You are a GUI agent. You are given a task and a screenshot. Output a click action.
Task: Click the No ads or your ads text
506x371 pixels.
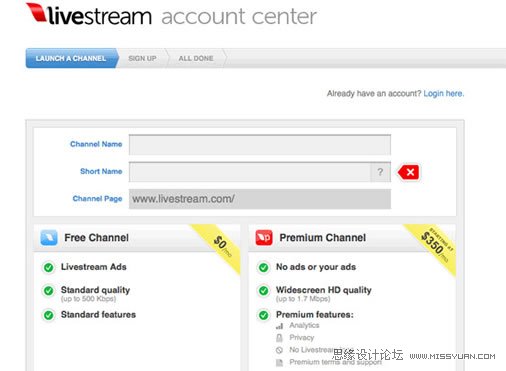click(316, 267)
